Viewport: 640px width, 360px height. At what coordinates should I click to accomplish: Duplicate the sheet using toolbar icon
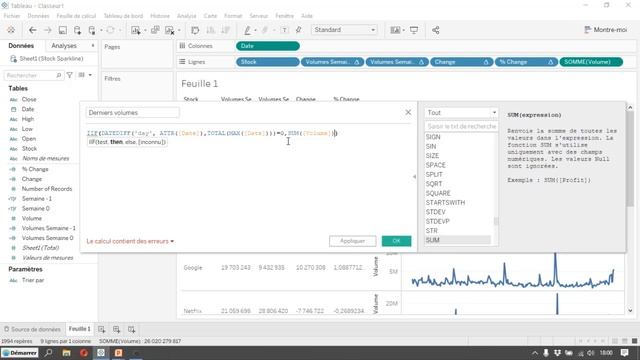pyautogui.click(x=155, y=30)
